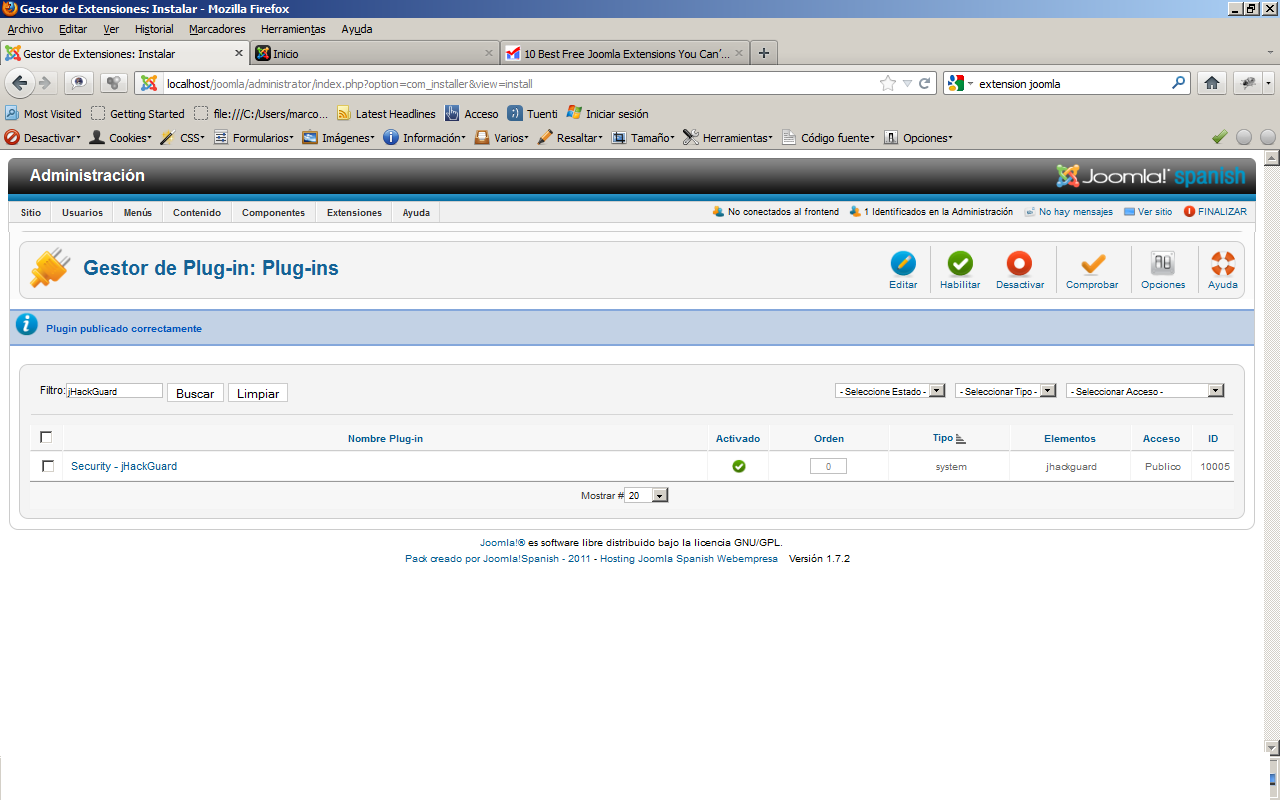Select the Security - jHackGuard row checkbox
The width and height of the screenshot is (1280, 800).
[48, 466]
